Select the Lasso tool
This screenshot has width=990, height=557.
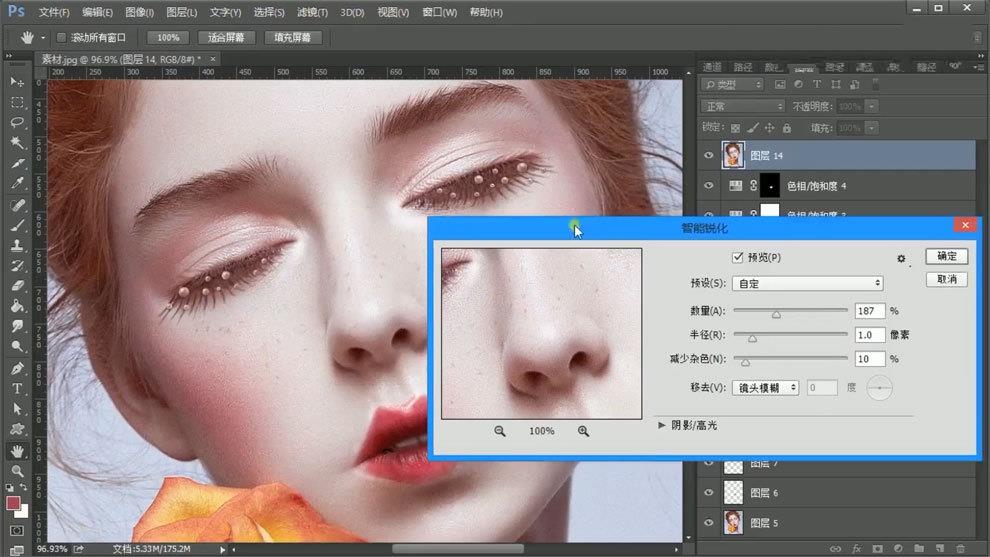pos(17,122)
